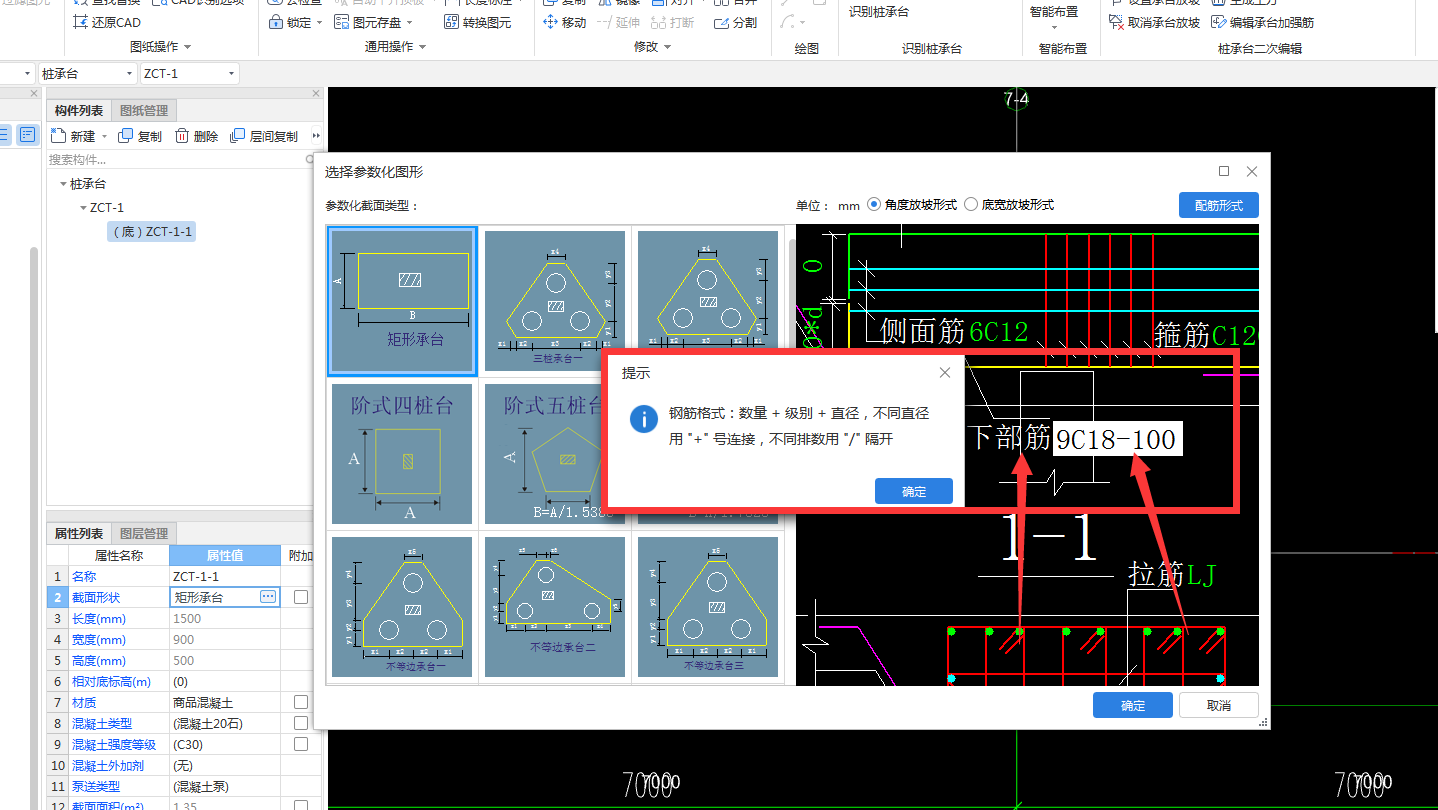Image resolution: width=1438 pixels, height=810 pixels.
Task: Select the 三桩承台一 section thumbnail
Action: click(555, 301)
